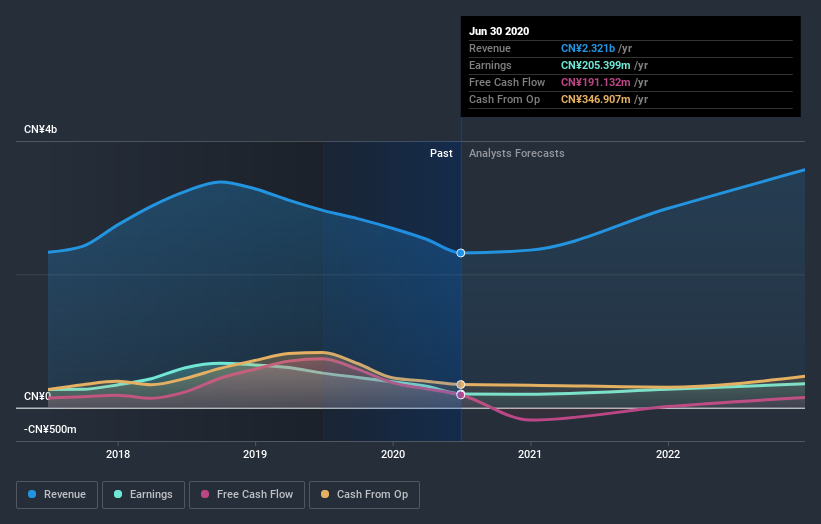Click the Free Cash Flow pink data point marker
This screenshot has height=524, width=821.
click(461, 395)
